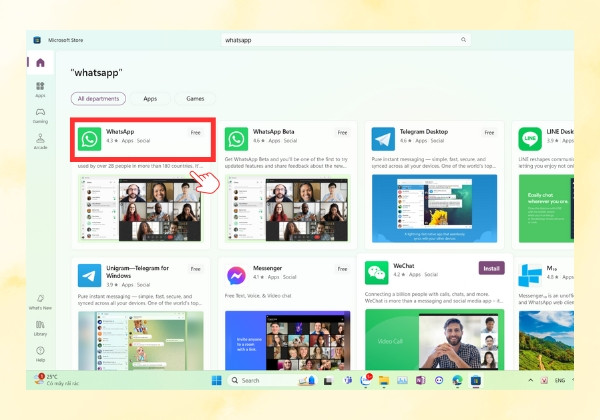Viewport: 600px width, 420px height.
Task: Click the Microsoft Store logo in title bar
Action: coord(37,40)
